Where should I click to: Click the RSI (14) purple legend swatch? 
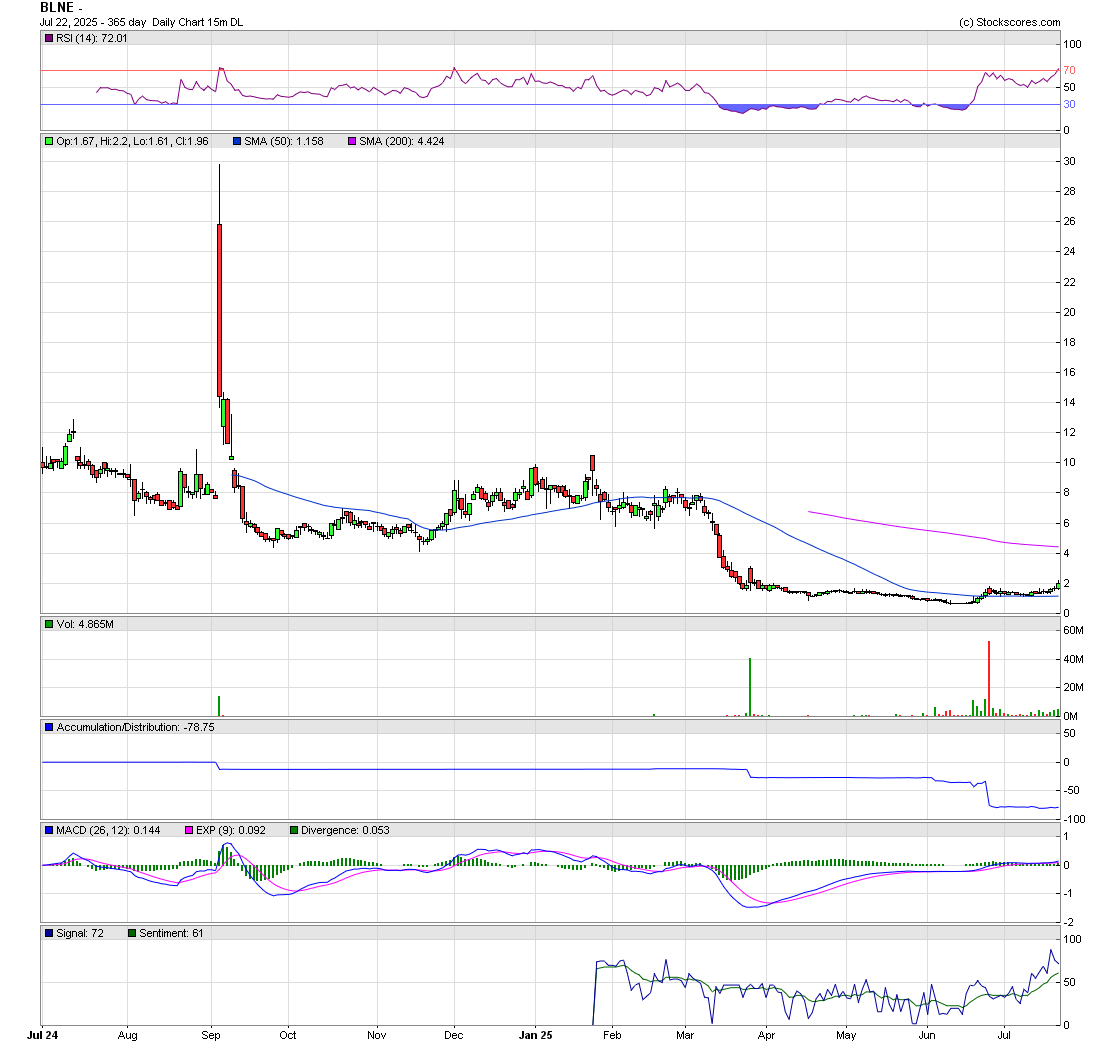49,39
